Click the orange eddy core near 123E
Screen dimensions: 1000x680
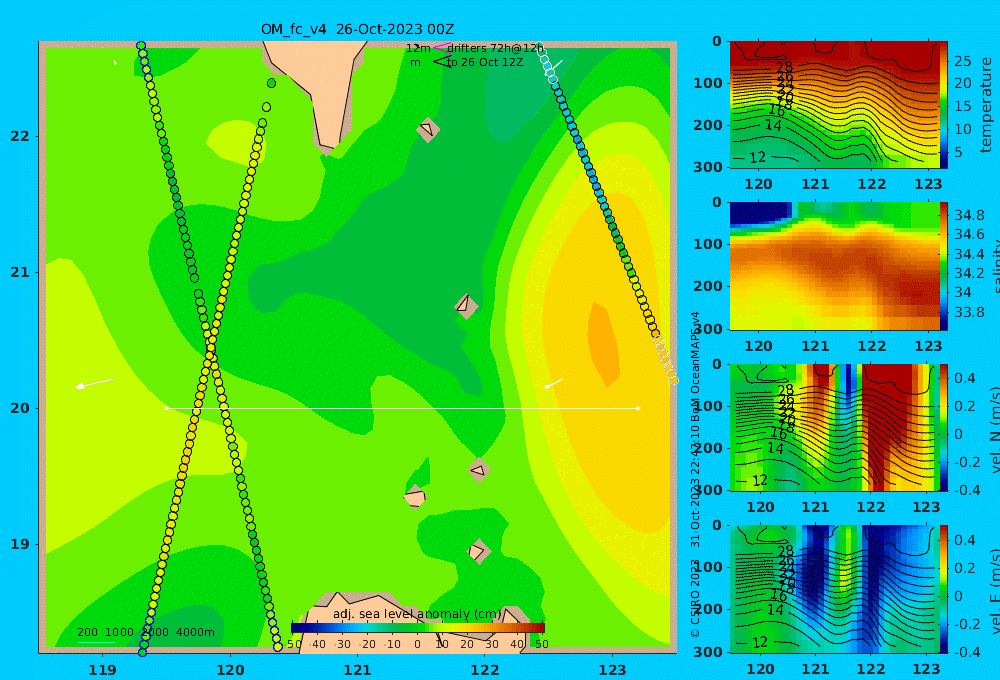pyautogui.click(x=603, y=344)
